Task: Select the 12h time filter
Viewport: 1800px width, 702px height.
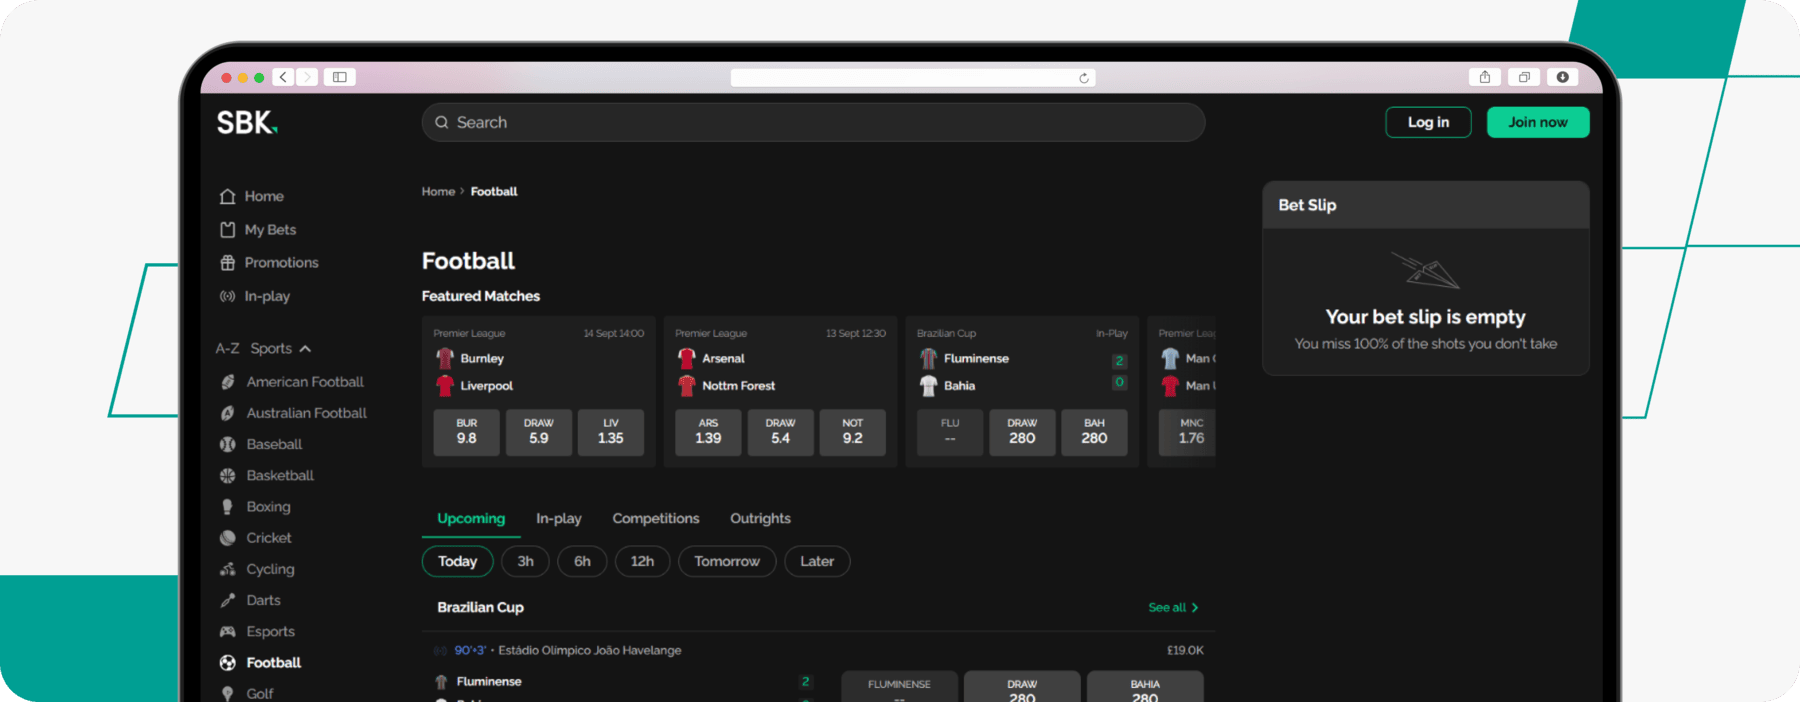Action: coord(642,561)
